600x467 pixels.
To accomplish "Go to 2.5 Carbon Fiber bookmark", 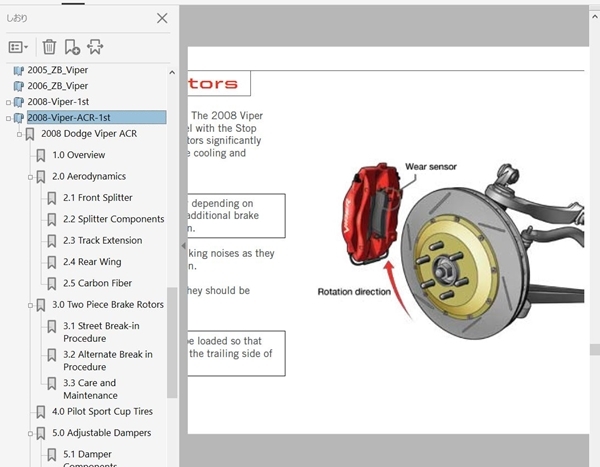I will 98,283.
